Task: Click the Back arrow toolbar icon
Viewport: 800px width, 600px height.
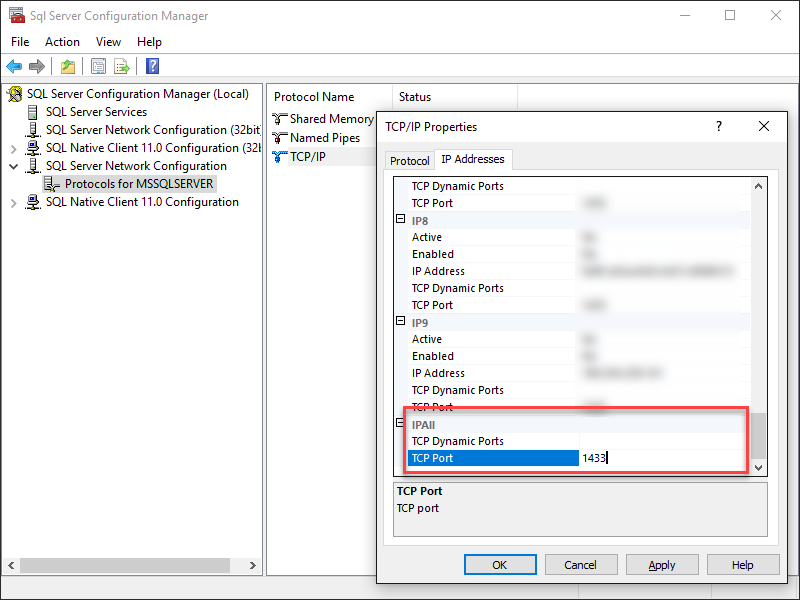Action: 14,66
